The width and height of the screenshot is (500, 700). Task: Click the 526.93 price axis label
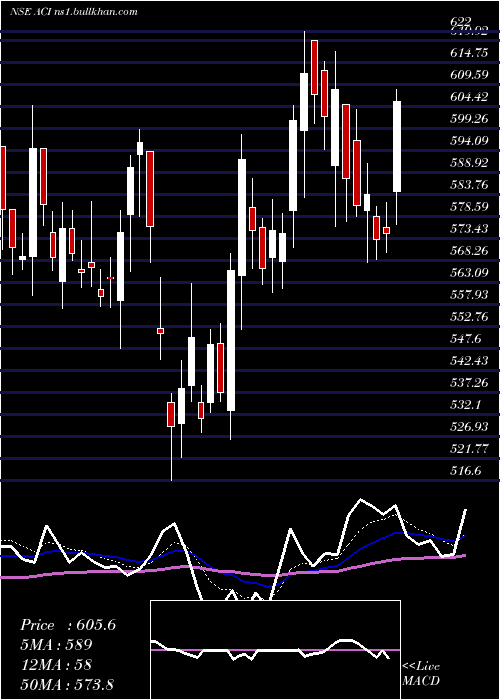click(469, 427)
